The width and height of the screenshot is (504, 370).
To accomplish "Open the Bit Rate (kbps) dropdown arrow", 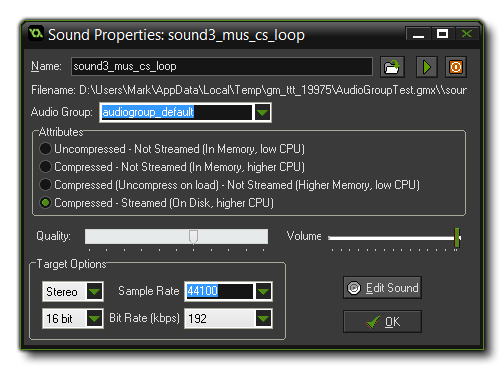I will (263, 318).
